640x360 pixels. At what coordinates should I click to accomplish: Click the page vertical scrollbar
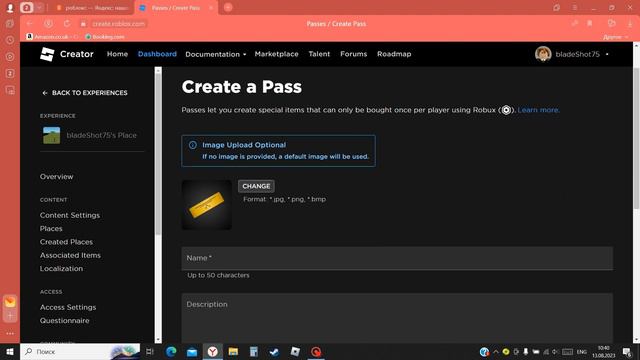(x=636, y=139)
